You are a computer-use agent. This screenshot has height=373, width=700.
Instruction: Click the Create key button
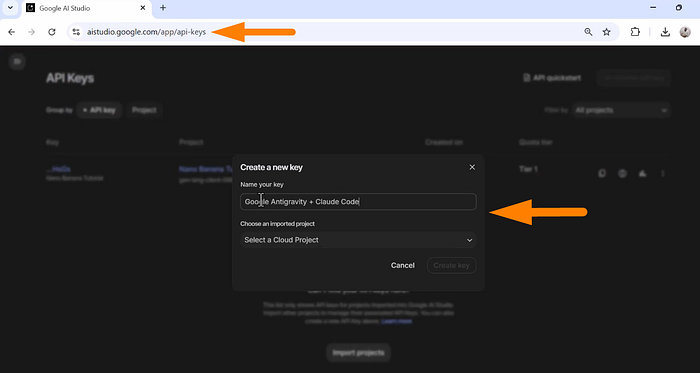click(451, 265)
